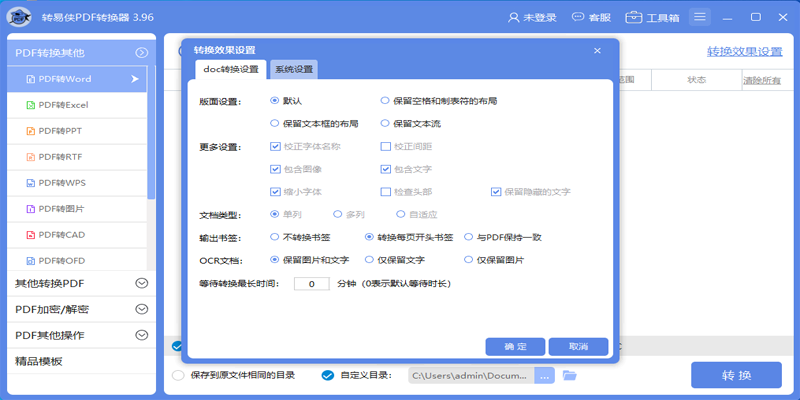Choose PDF转PPT in sidebar
Image resolution: width=800 pixels, height=400 pixels.
point(77,131)
